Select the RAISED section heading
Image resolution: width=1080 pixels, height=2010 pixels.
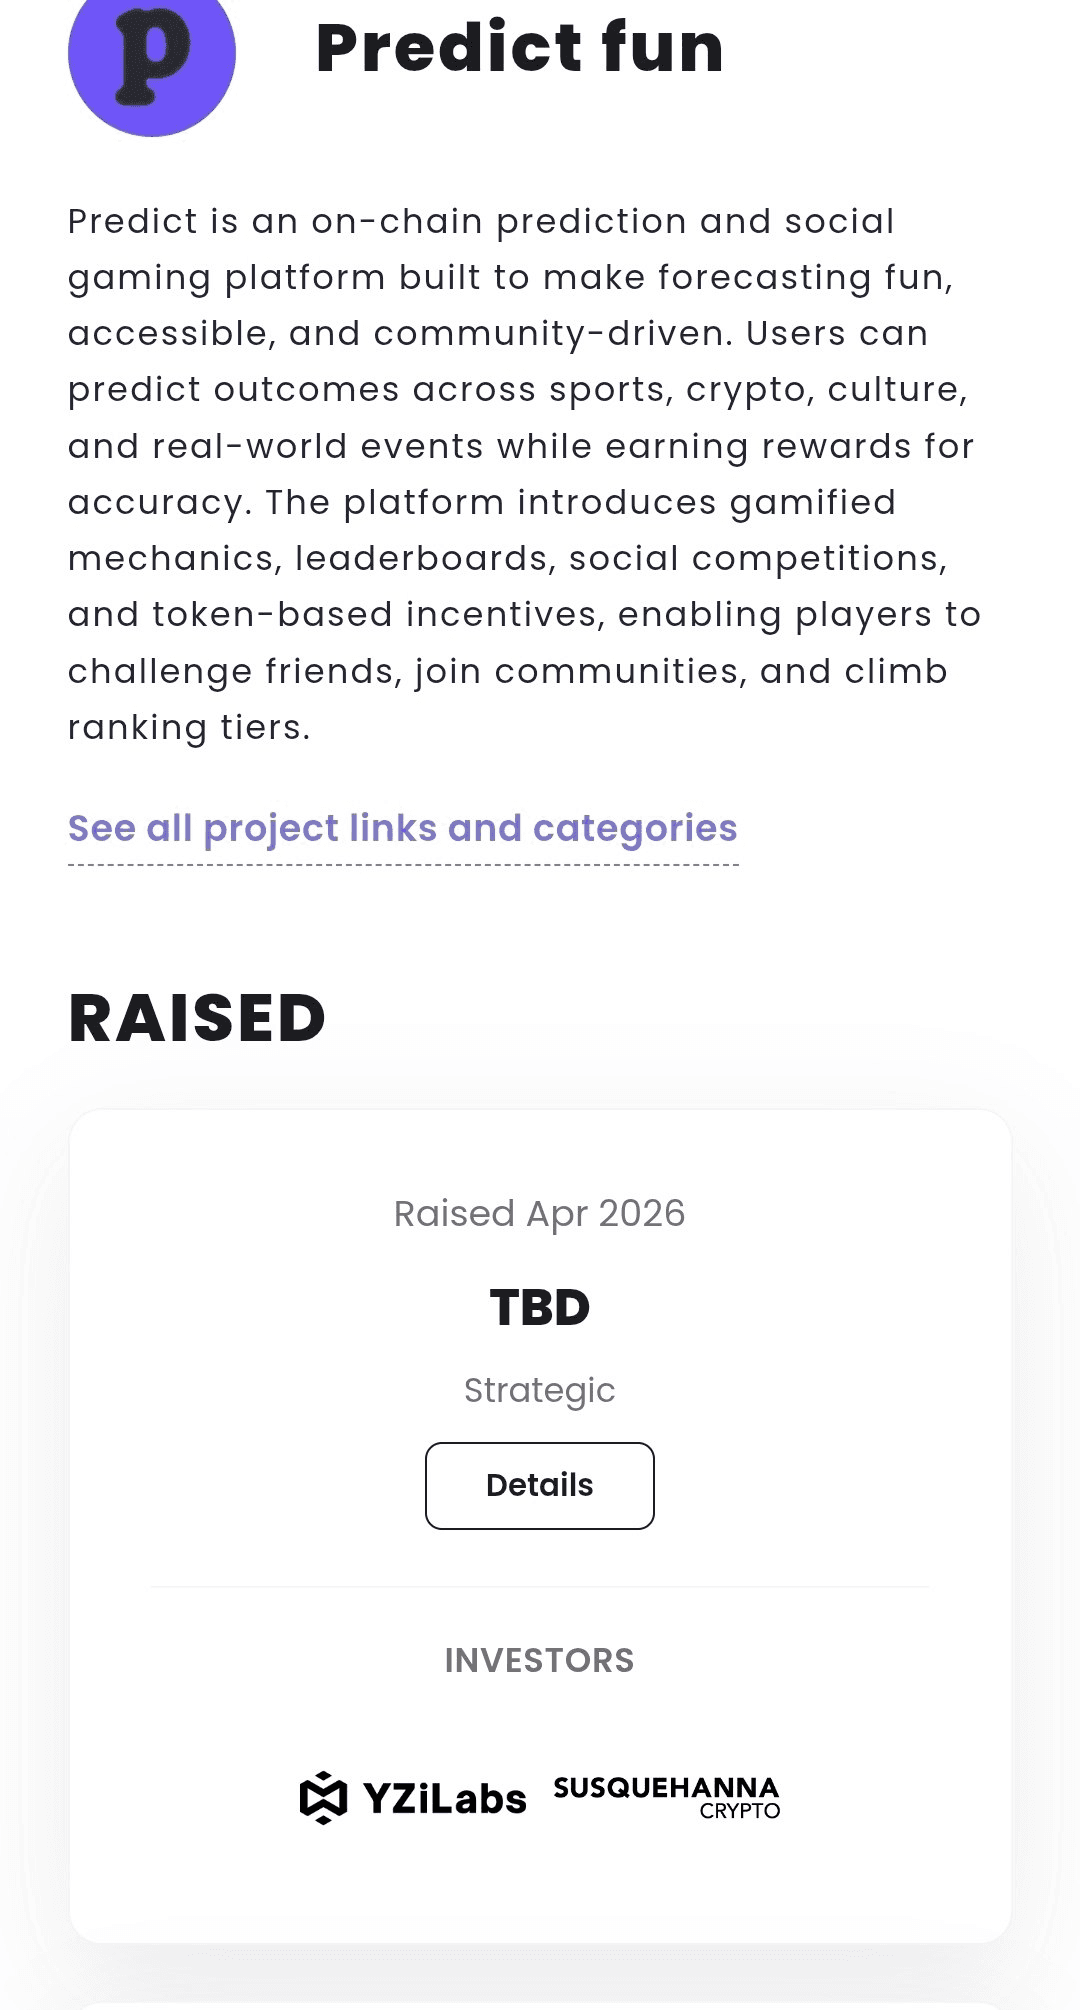[x=197, y=1019]
